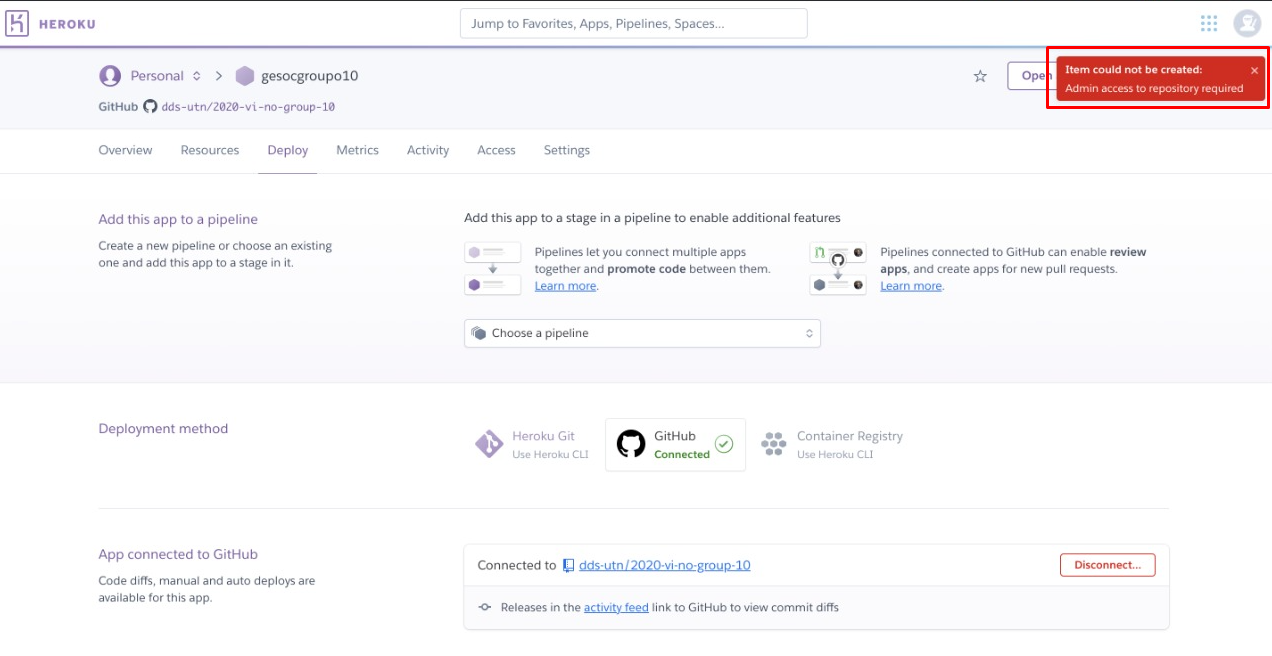The width and height of the screenshot is (1272, 656).
Task: Click the GitHub logo in Deployment method
Action: pyautogui.click(x=631, y=444)
